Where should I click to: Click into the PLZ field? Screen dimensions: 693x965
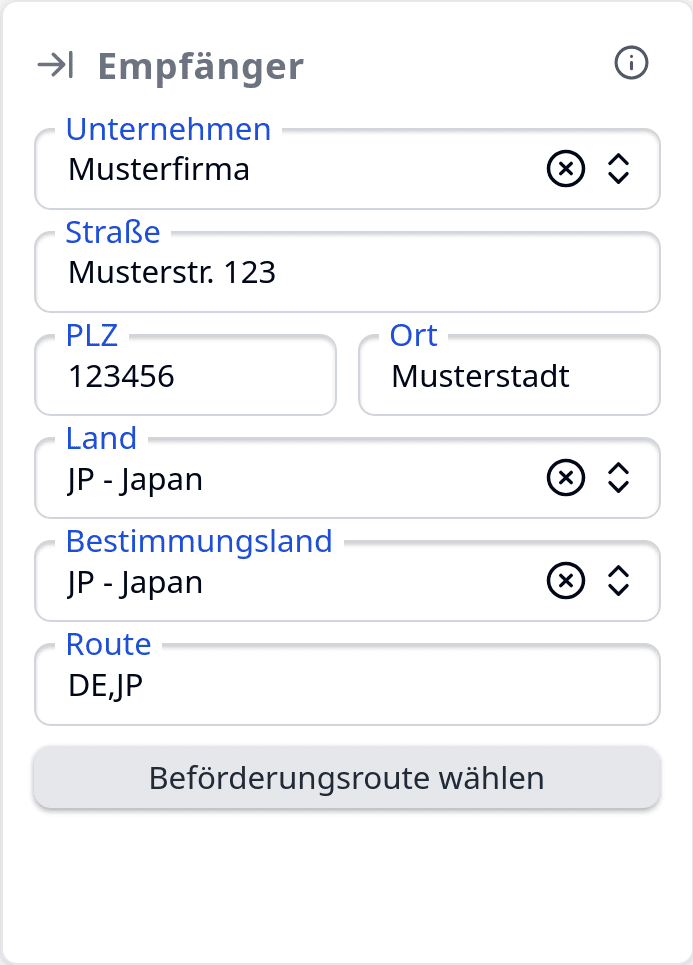click(185, 376)
